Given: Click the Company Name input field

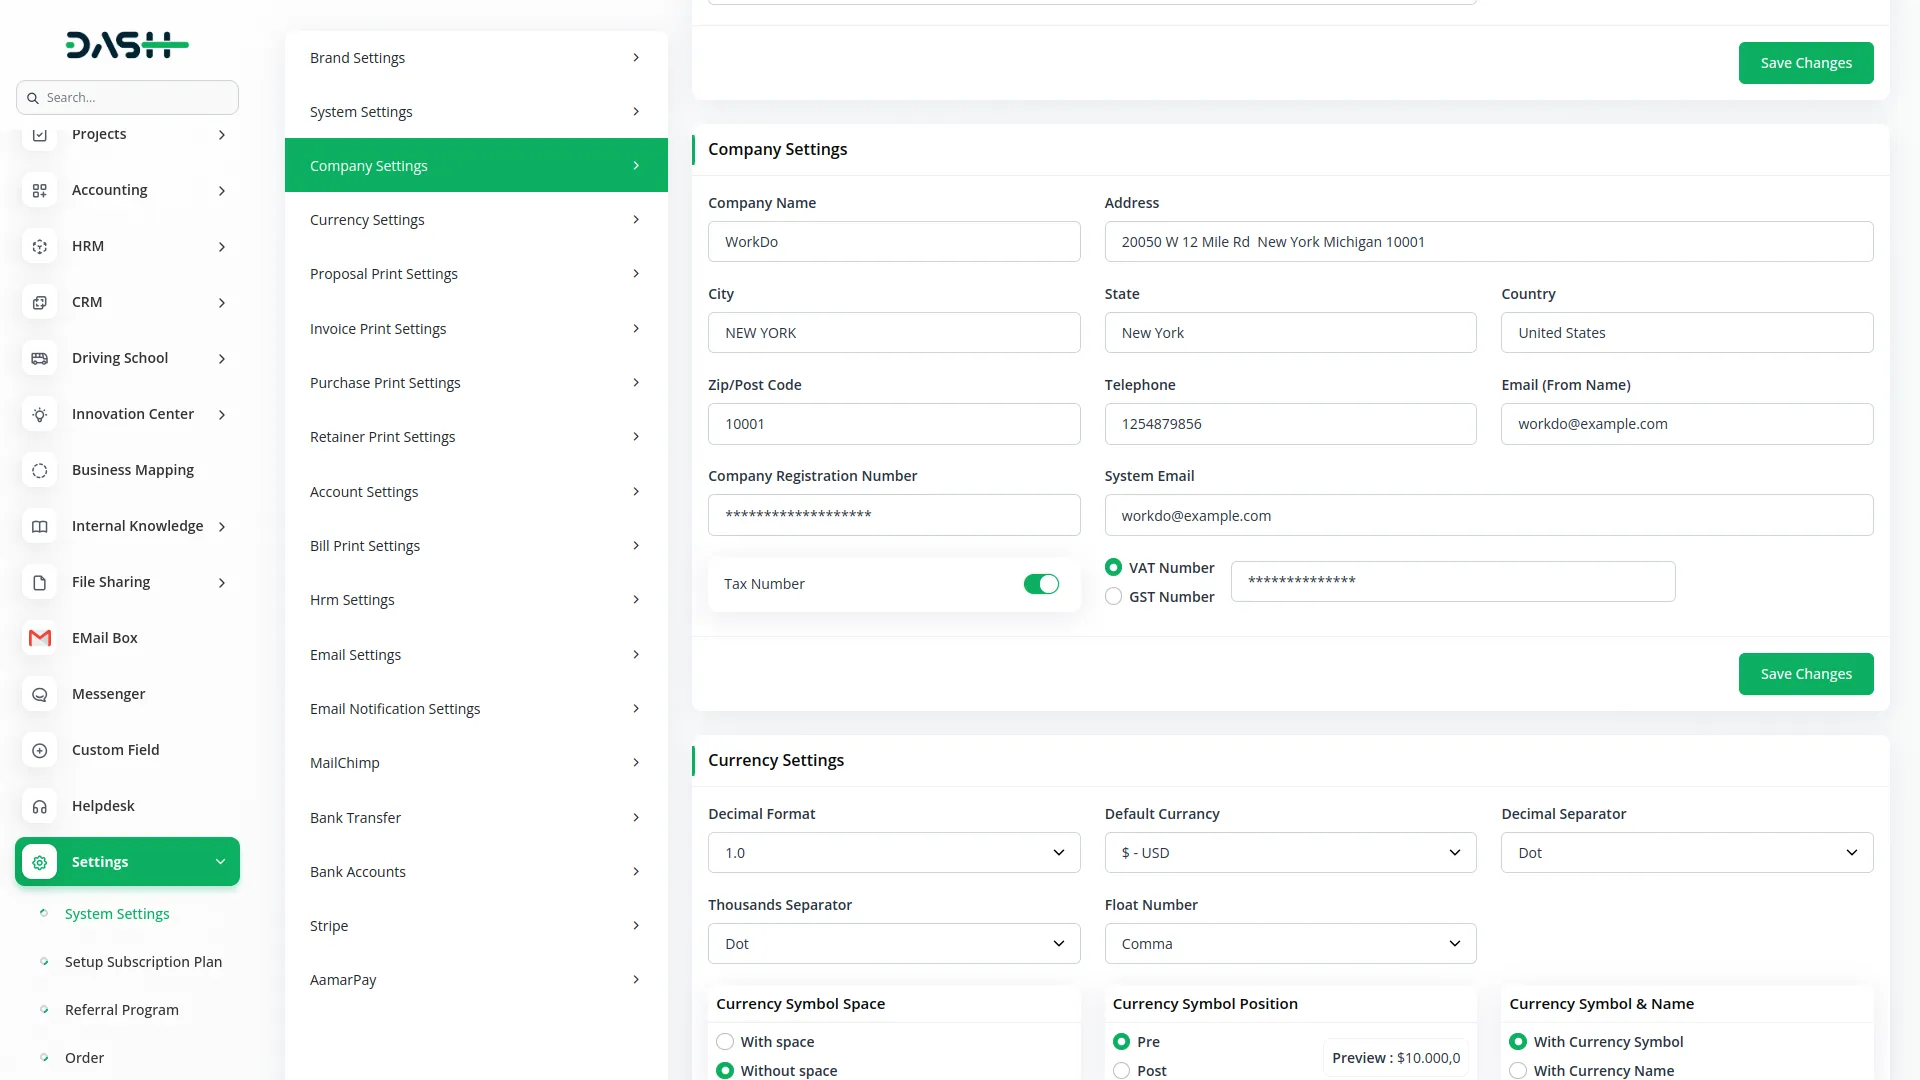Looking at the screenshot, I should click(893, 242).
